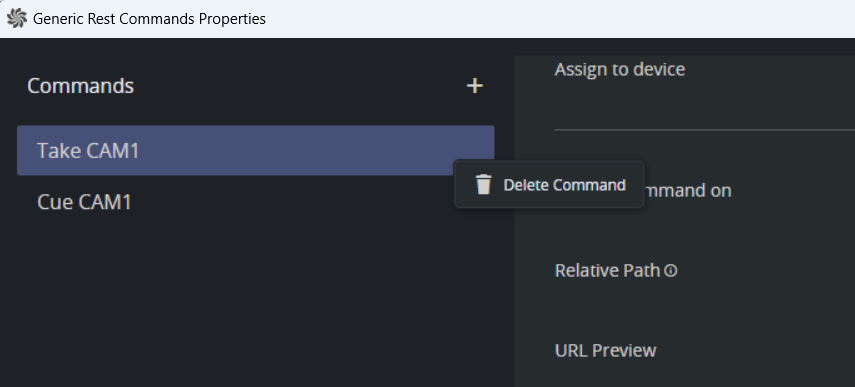This screenshot has width=855, height=387.
Task: Click the partially hidden 'mmand on' label
Action: 688,190
